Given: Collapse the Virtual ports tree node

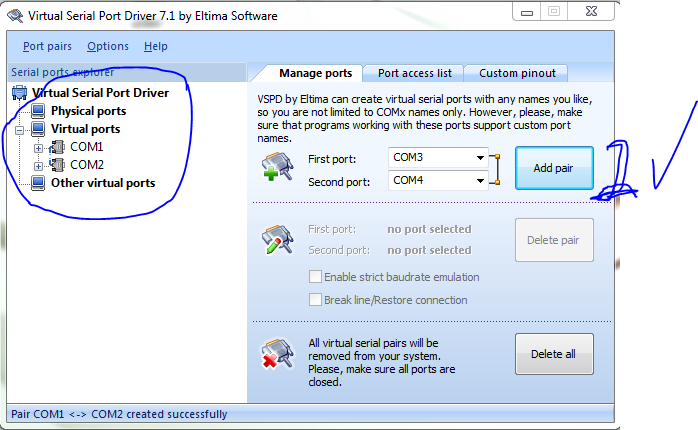Looking at the screenshot, I should pos(20,130).
